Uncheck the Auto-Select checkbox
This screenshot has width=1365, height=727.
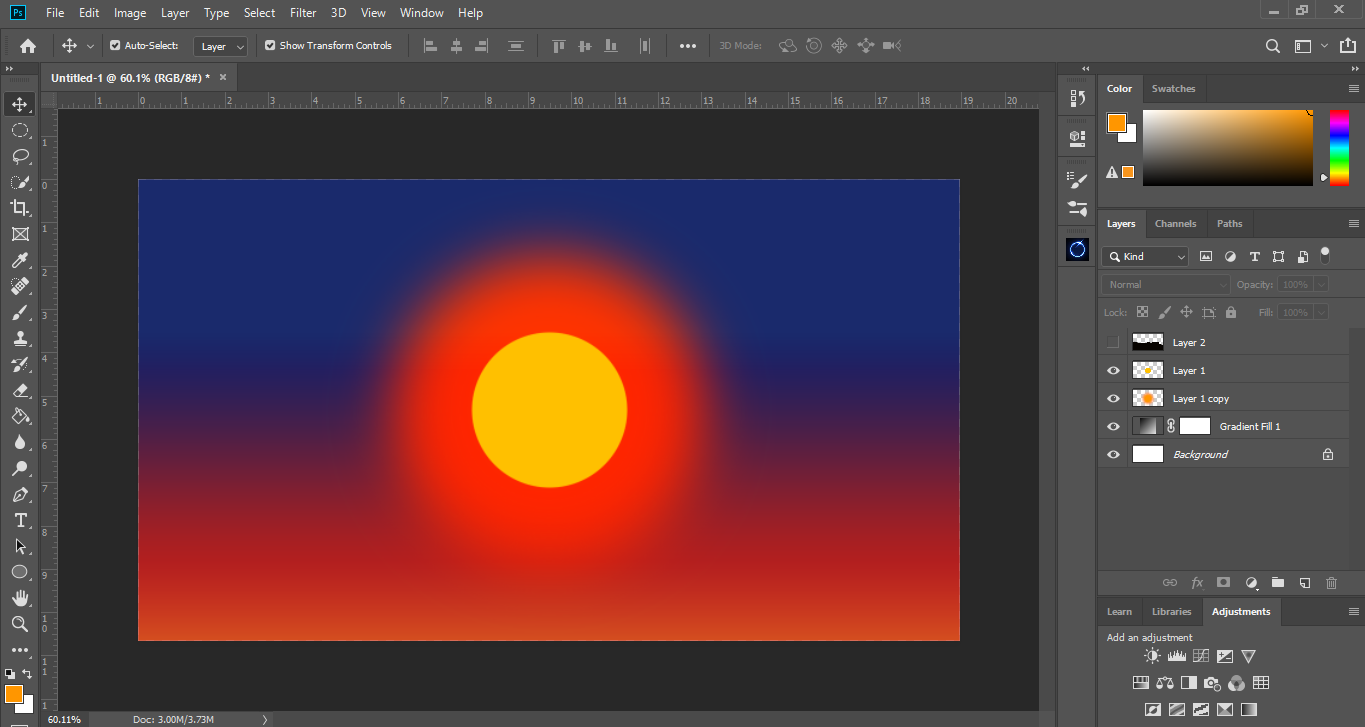(x=115, y=46)
